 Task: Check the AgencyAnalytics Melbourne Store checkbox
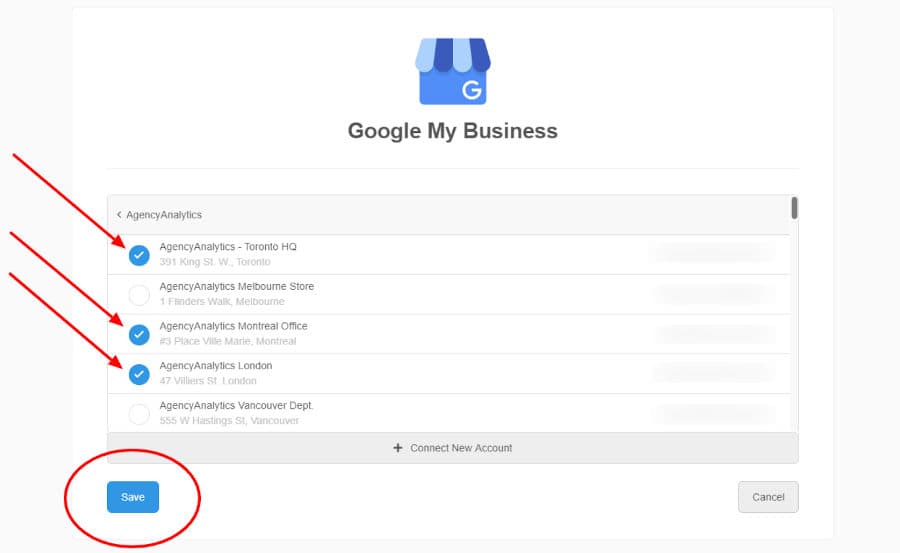tap(139, 295)
